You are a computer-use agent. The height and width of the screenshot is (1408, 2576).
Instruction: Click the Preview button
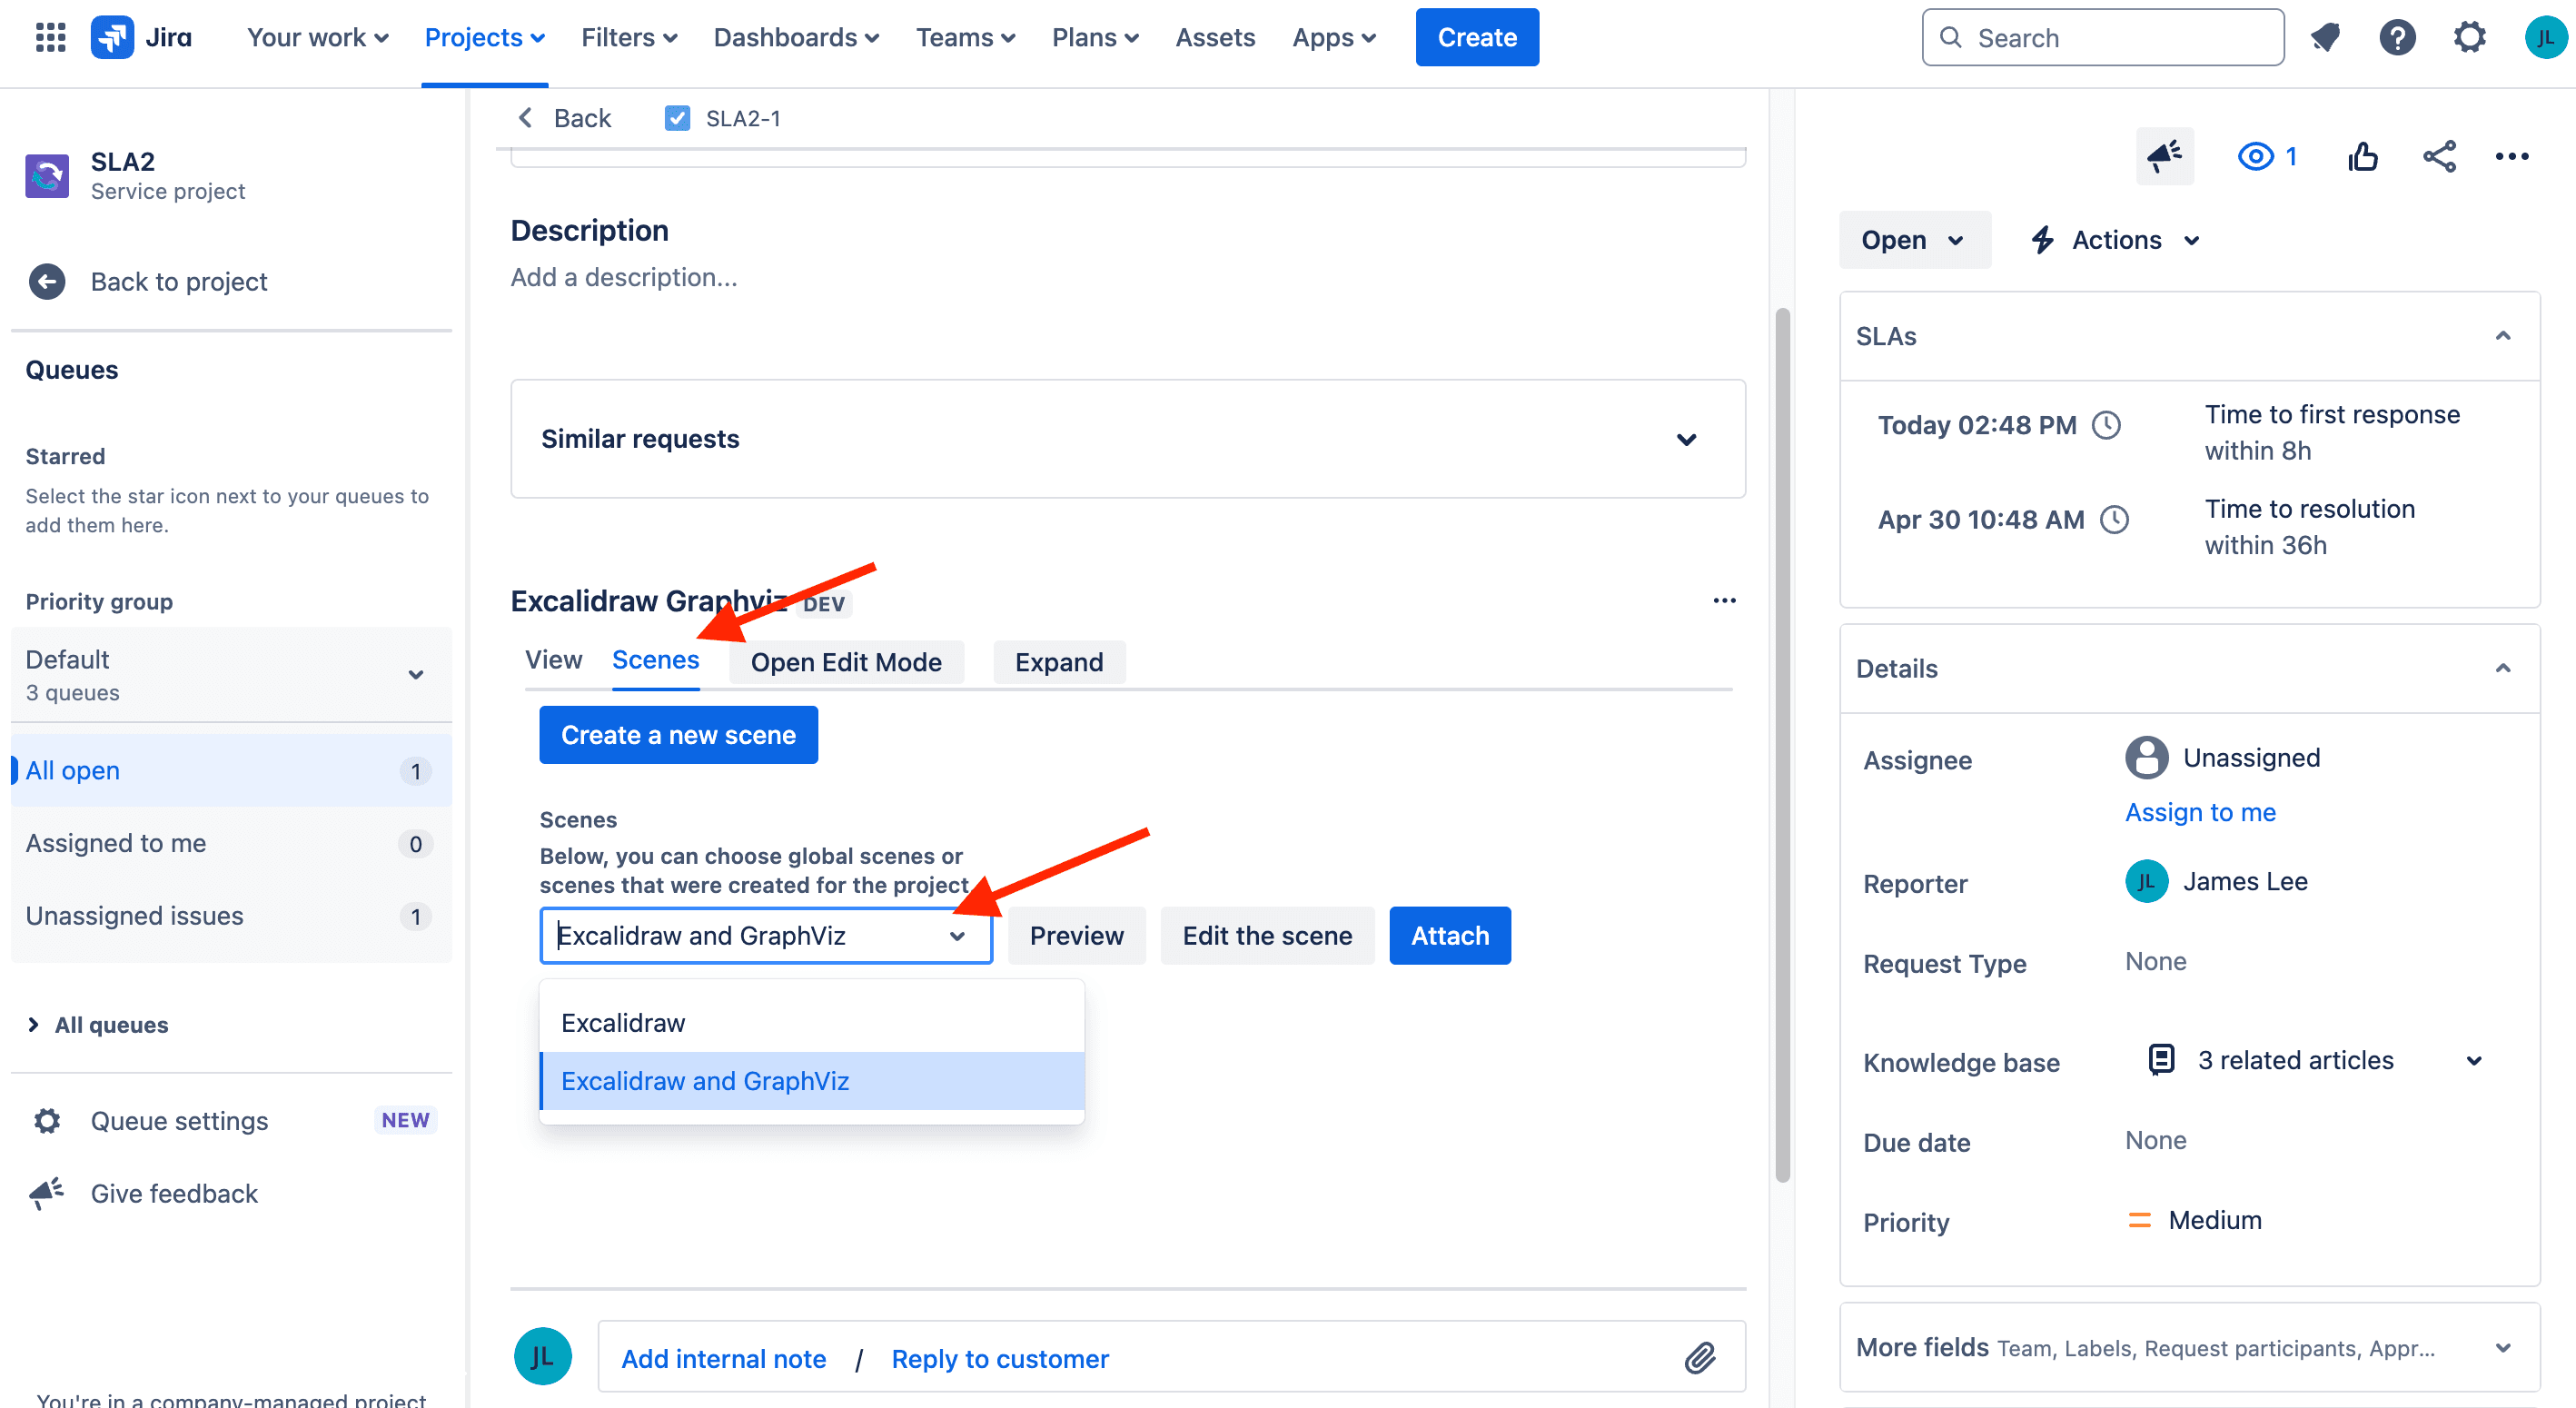coord(1076,935)
